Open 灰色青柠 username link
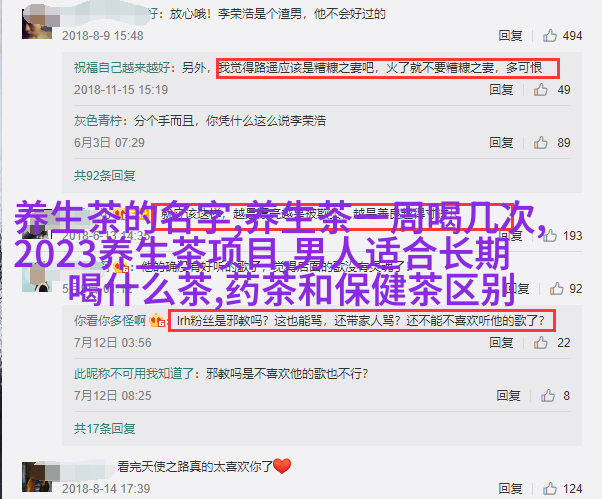The height and width of the screenshot is (499, 602). 98,121
